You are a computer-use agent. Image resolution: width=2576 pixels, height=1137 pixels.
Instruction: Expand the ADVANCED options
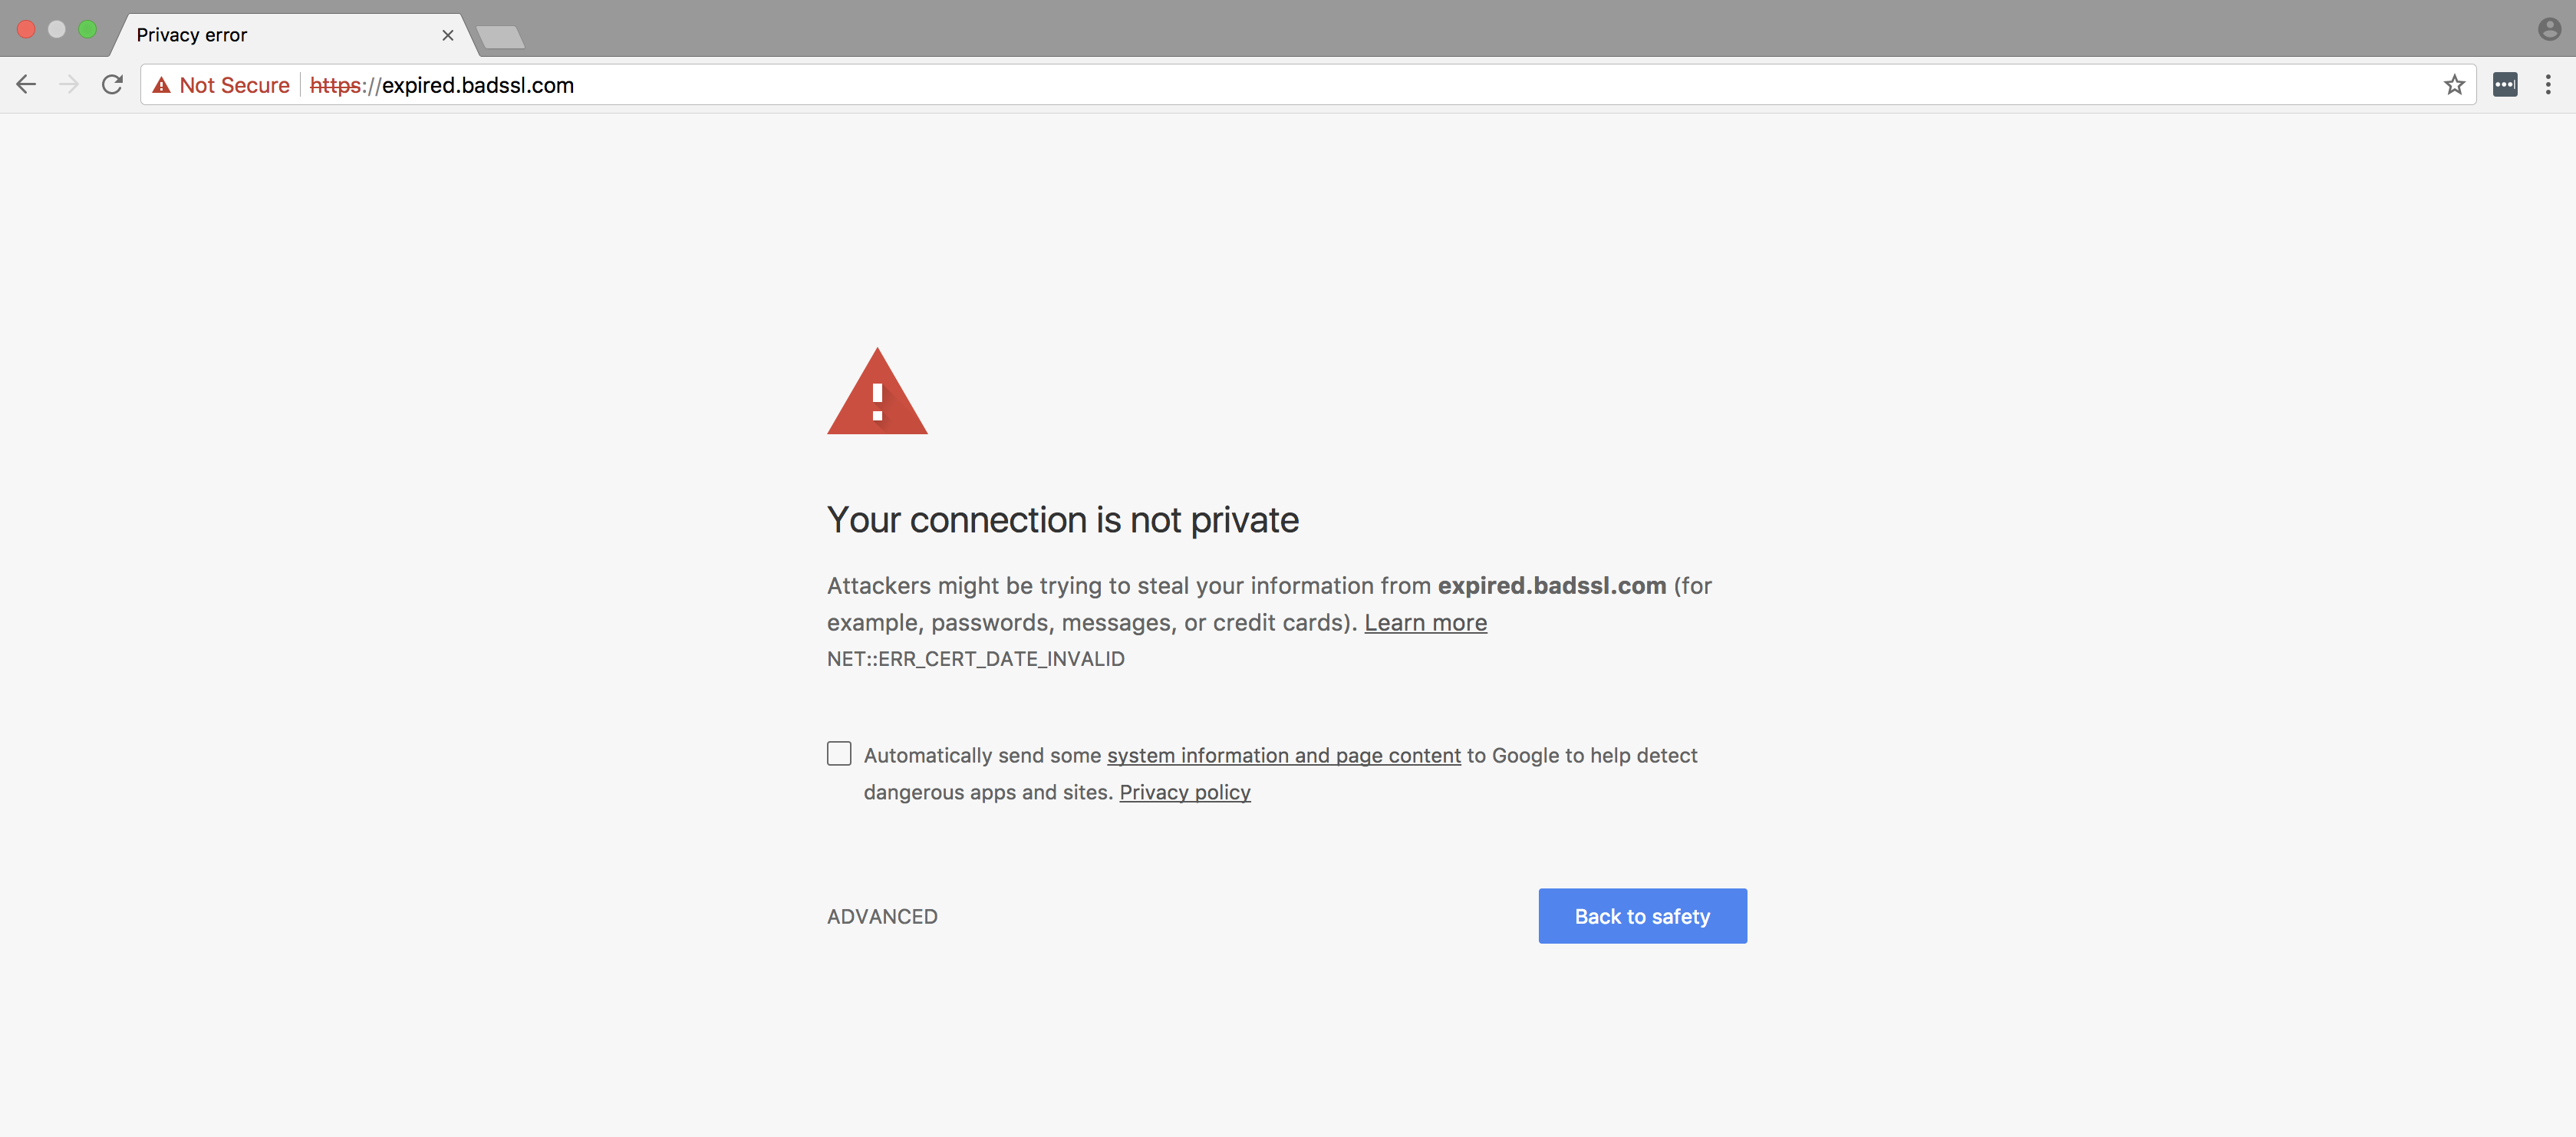pyautogui.click(x=882, y=915)
